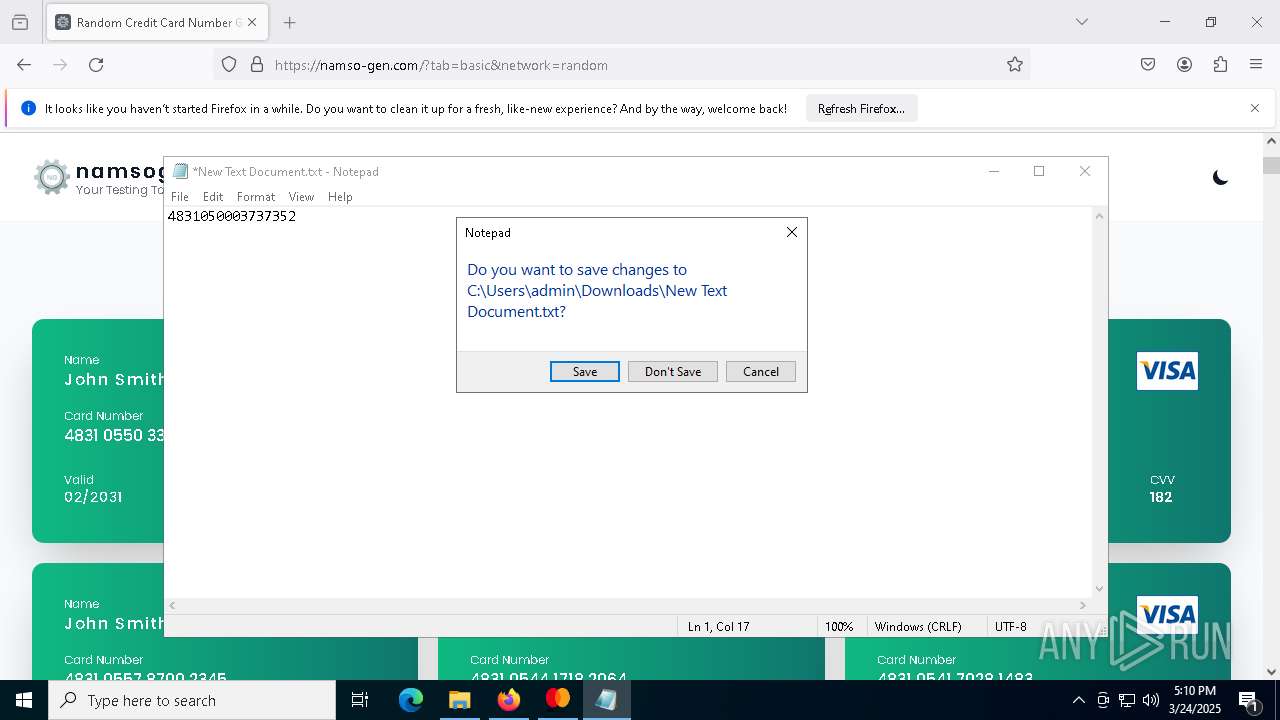The width and height of the screenshot is (1280, 720).
Task: Click Windows (CRLF) status entry
Action: 918,627
